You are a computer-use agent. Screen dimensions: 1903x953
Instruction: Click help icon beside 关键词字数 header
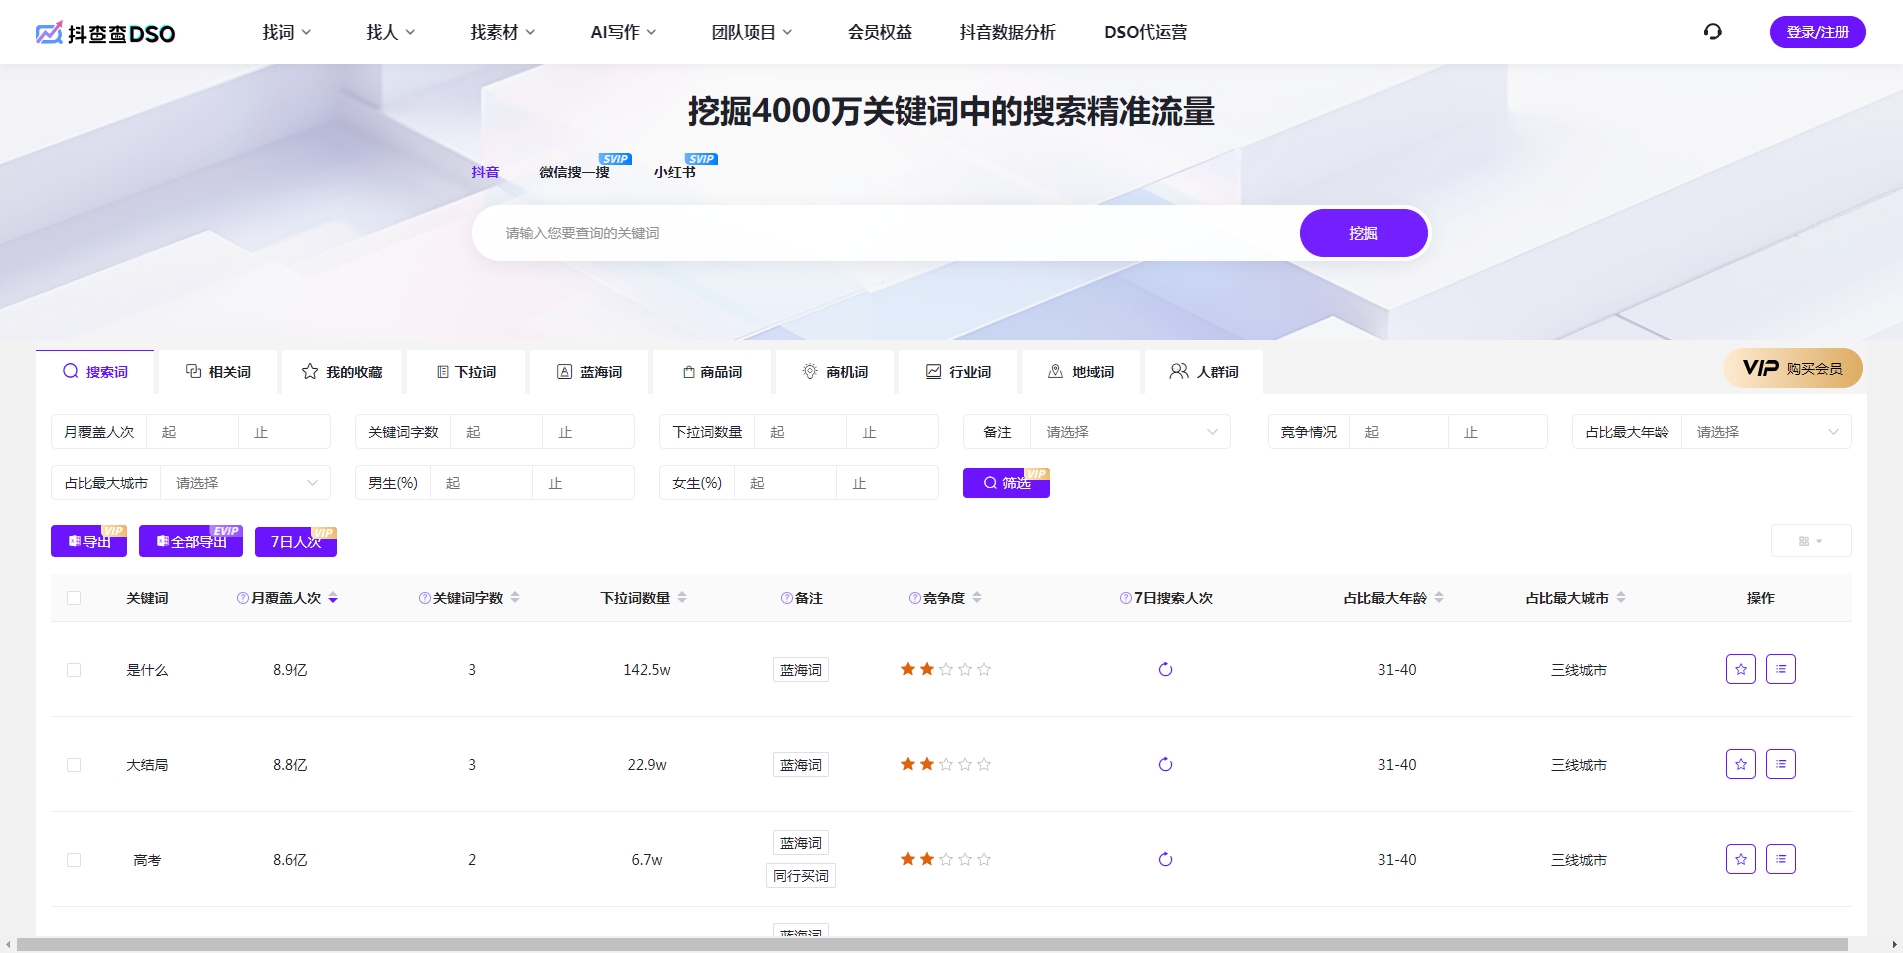(425, 598)
